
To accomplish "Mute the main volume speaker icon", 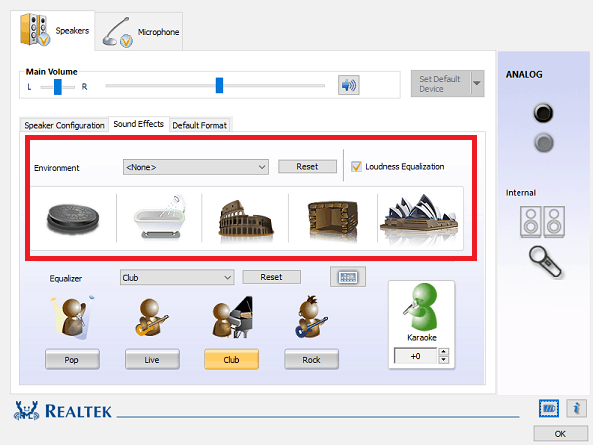I will [349, 85].
